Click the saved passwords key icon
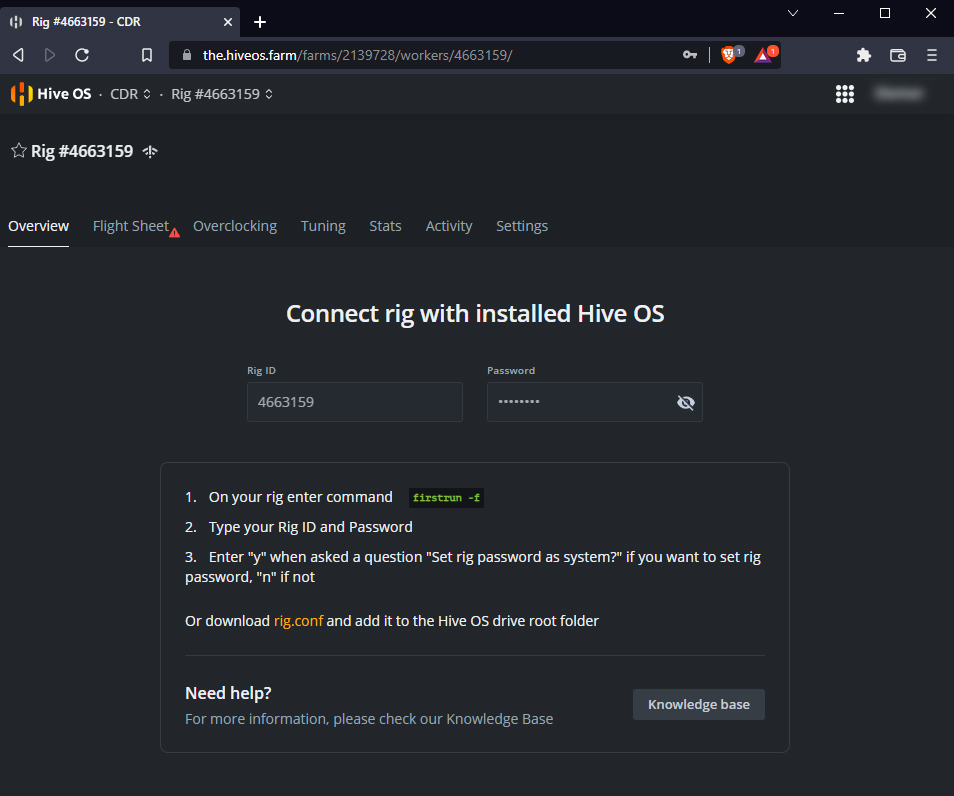Screen dimensions: 954x796 tap(690, 55)
